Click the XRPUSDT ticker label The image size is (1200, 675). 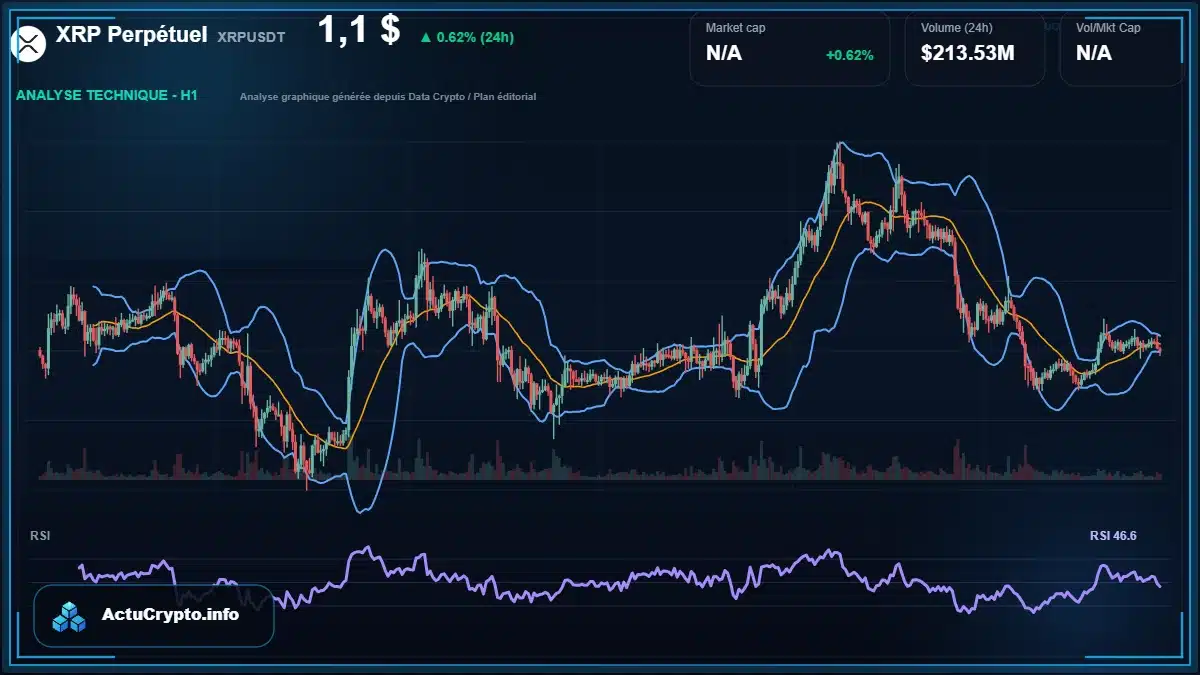coord(251,37)
